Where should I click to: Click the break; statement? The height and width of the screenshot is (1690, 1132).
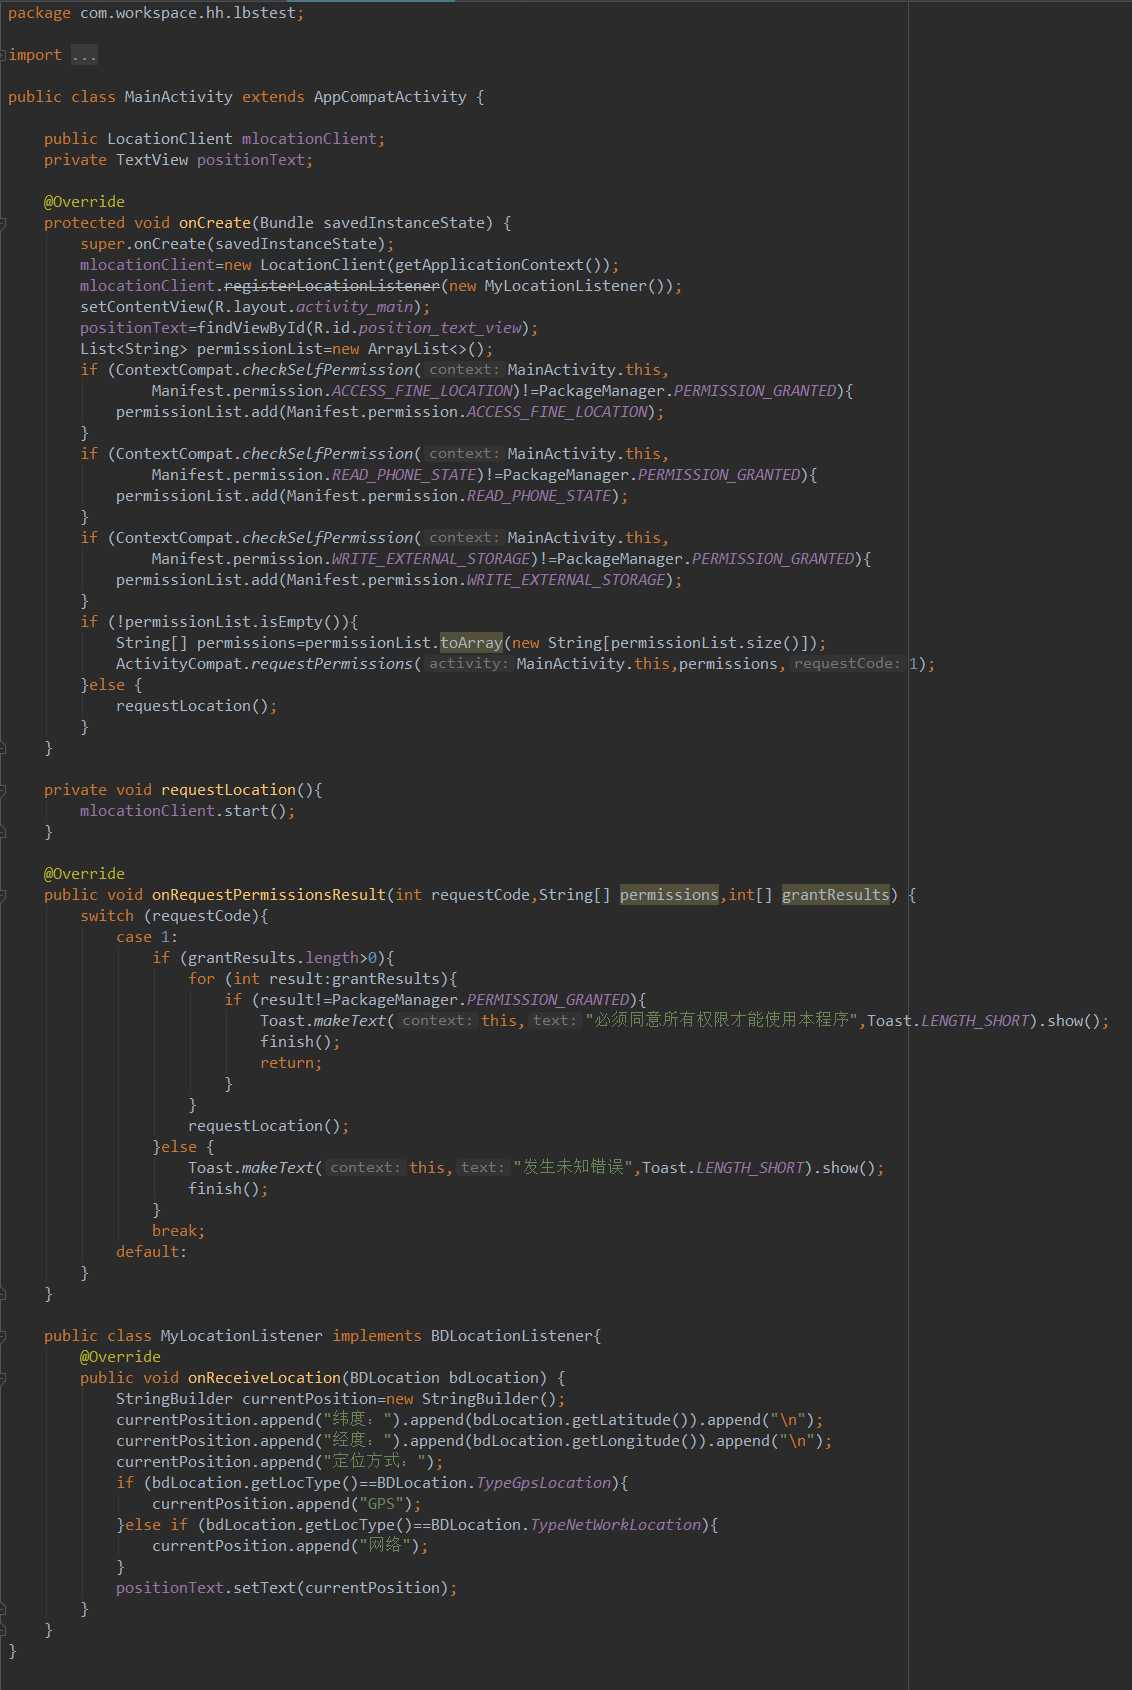coord(178,1231)
